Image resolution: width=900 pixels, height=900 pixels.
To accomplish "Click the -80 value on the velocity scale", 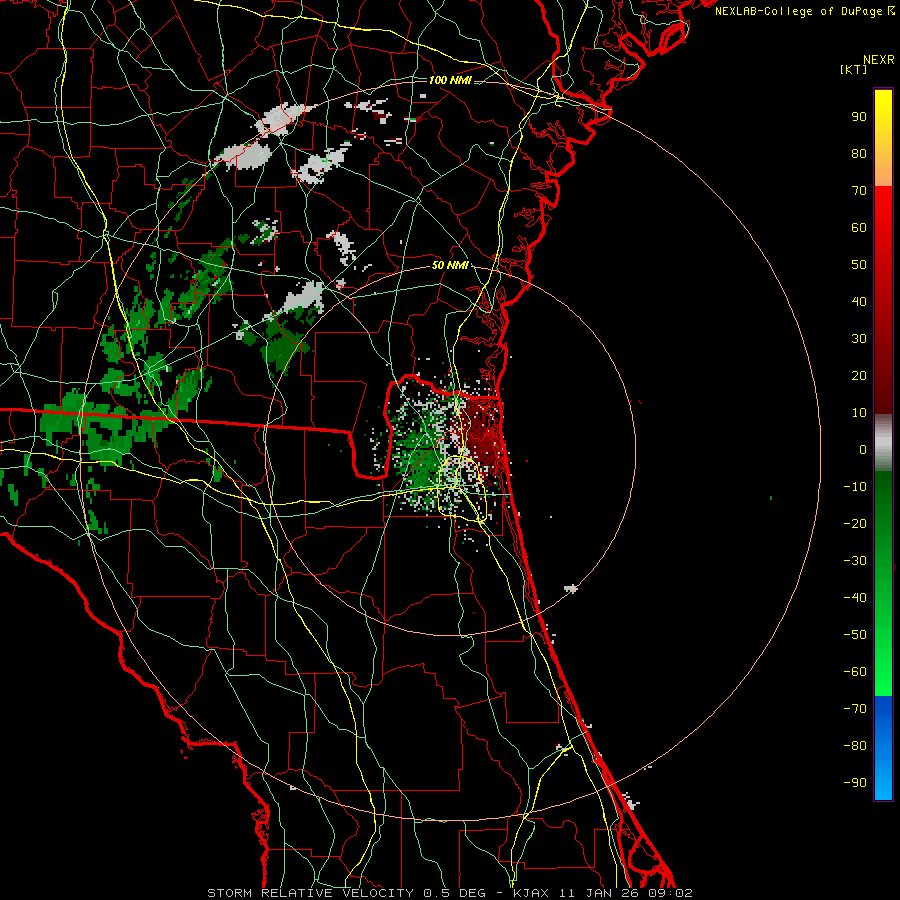I will click(x=855, y=746).
